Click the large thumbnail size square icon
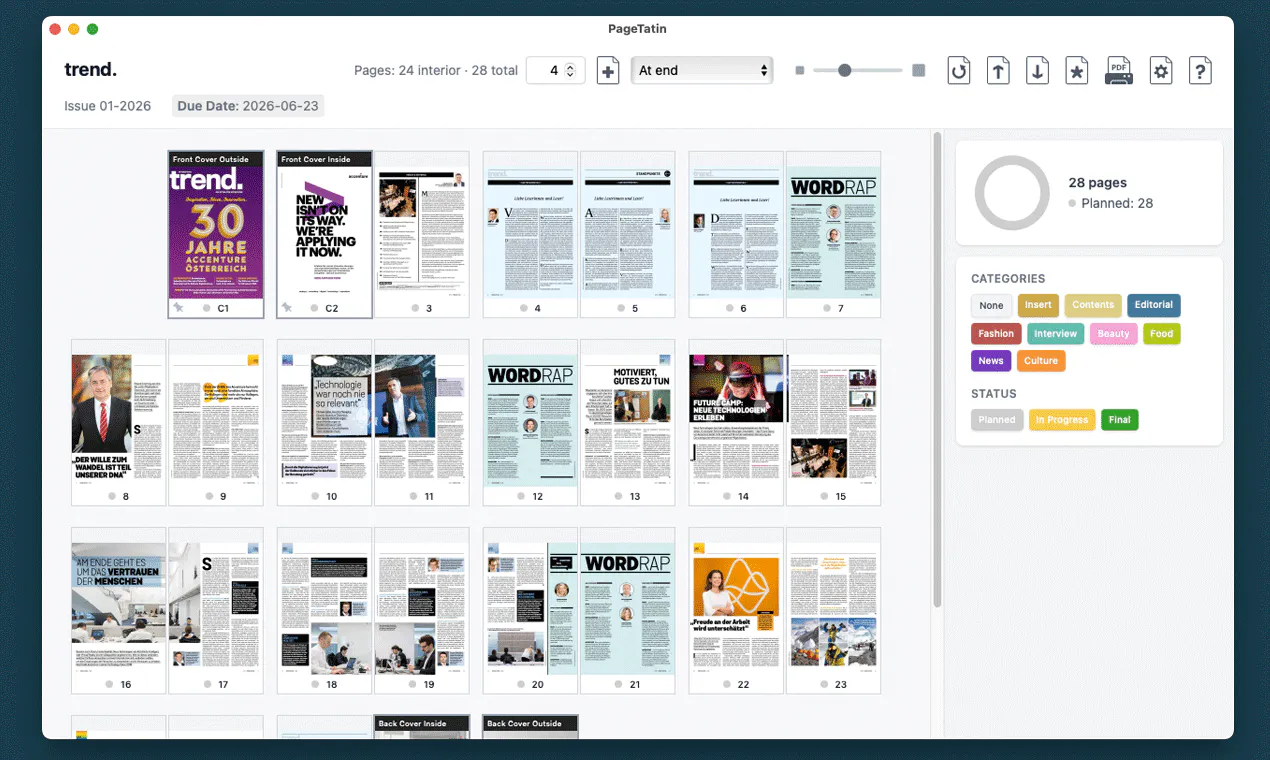 919,71
